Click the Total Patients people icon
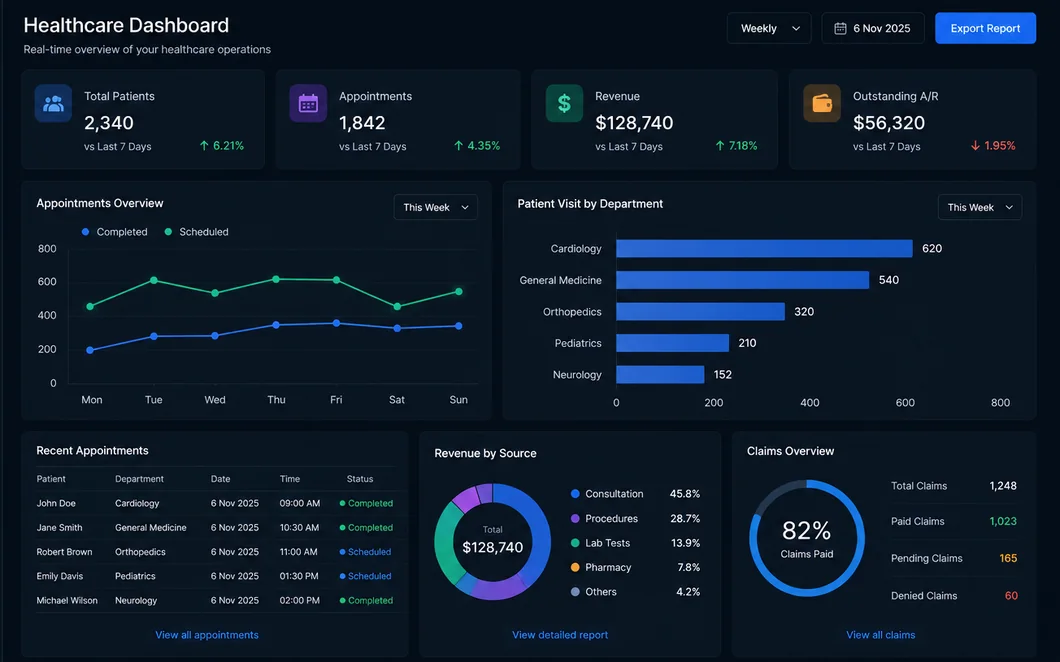Viewport: 1060px width, 662px height. point(53,103)
